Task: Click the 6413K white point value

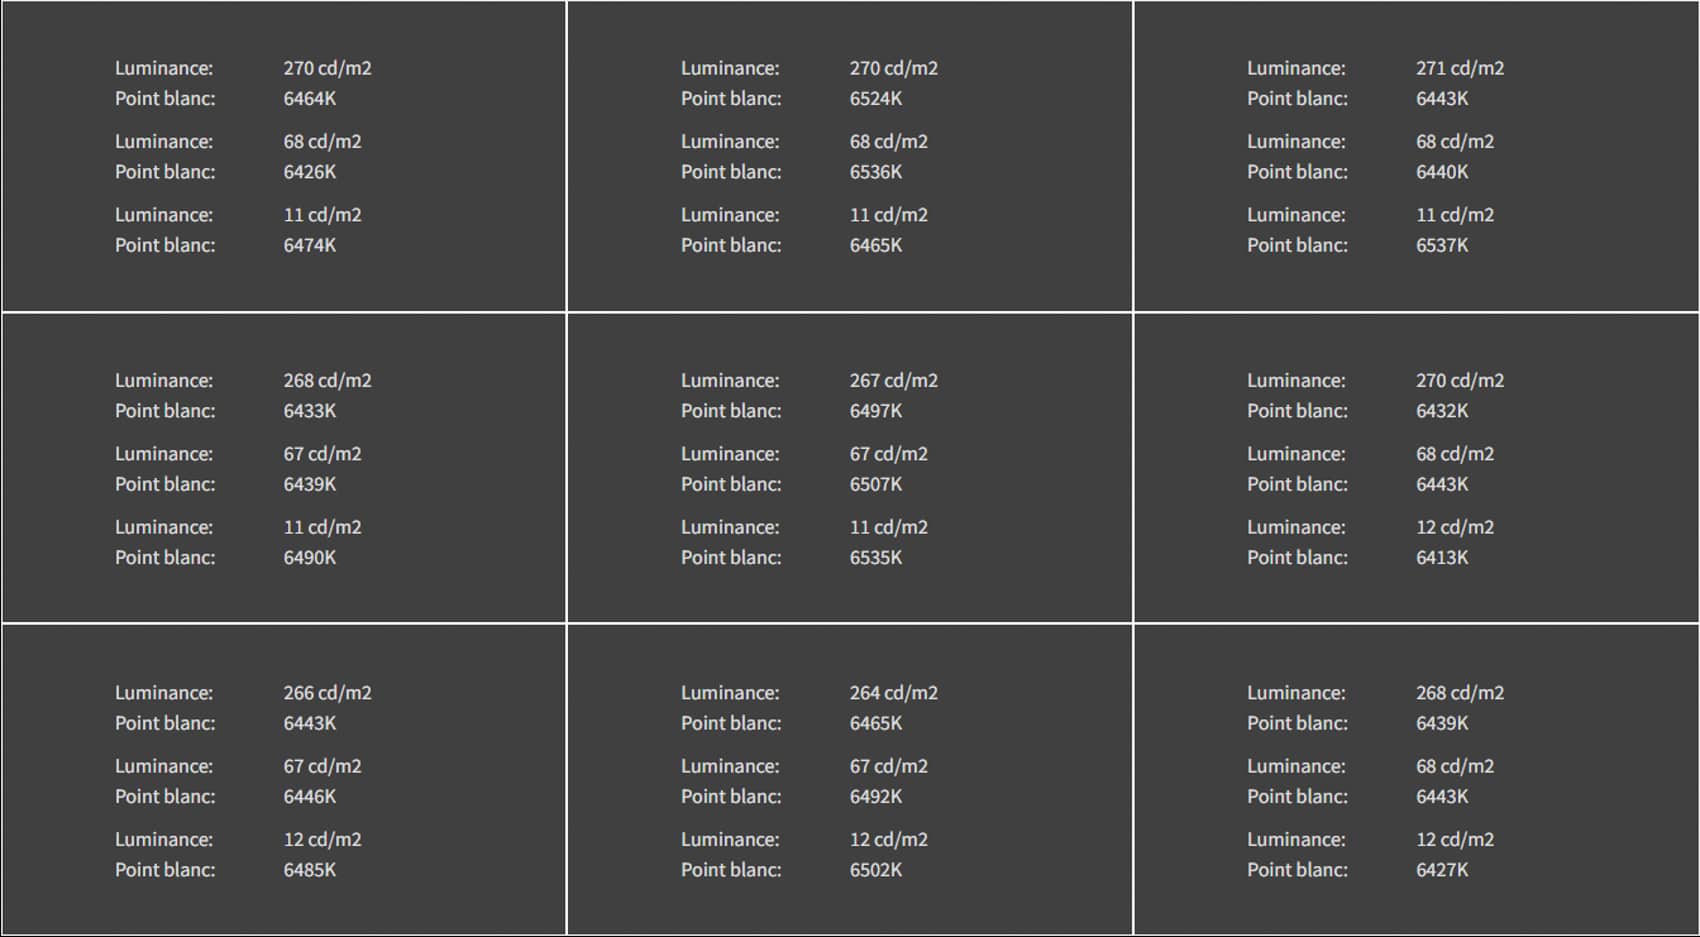Action: (x=1442, y=557)
